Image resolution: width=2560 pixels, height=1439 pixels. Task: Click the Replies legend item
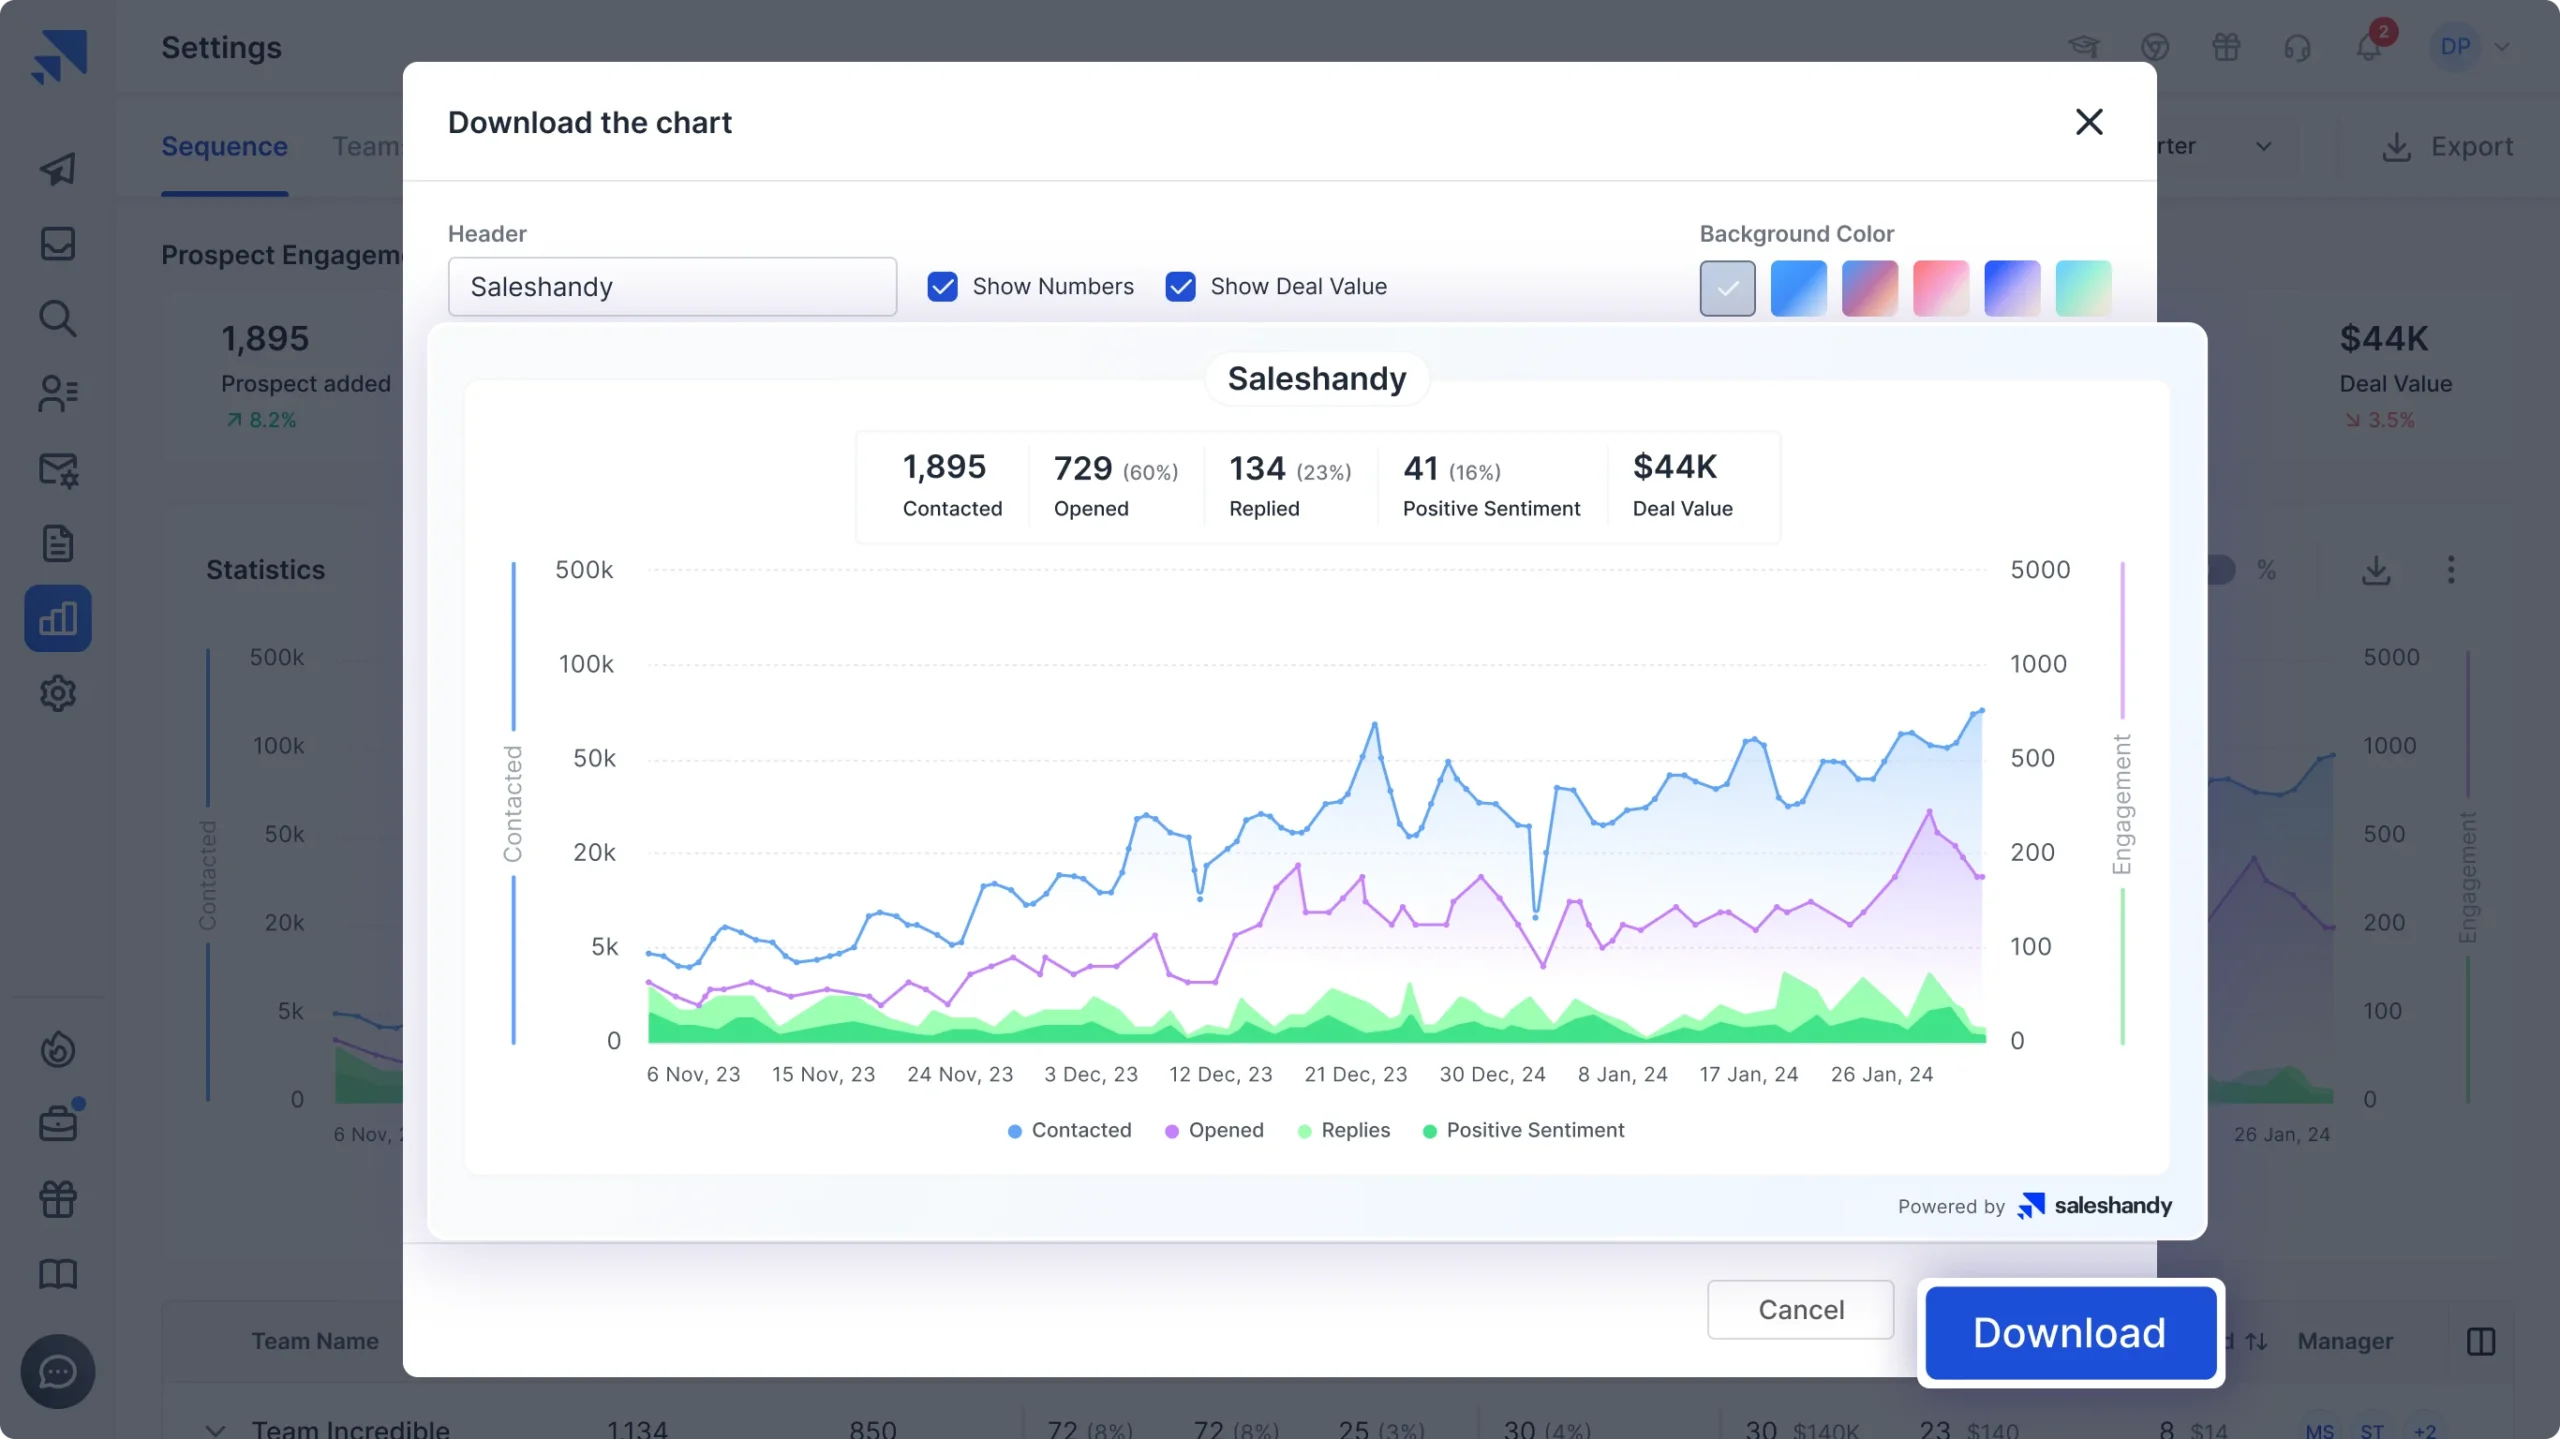[1343, 1130]
